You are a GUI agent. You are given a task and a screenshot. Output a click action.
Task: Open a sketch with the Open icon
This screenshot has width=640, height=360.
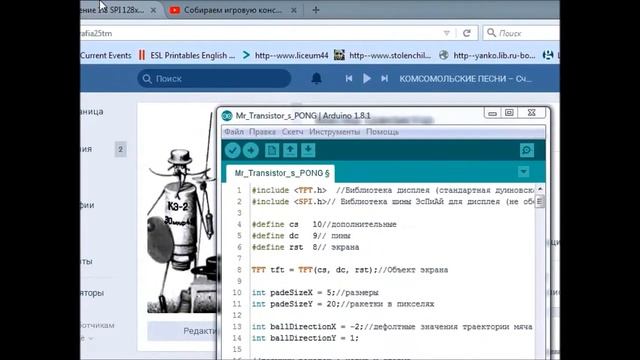(290, 151)
